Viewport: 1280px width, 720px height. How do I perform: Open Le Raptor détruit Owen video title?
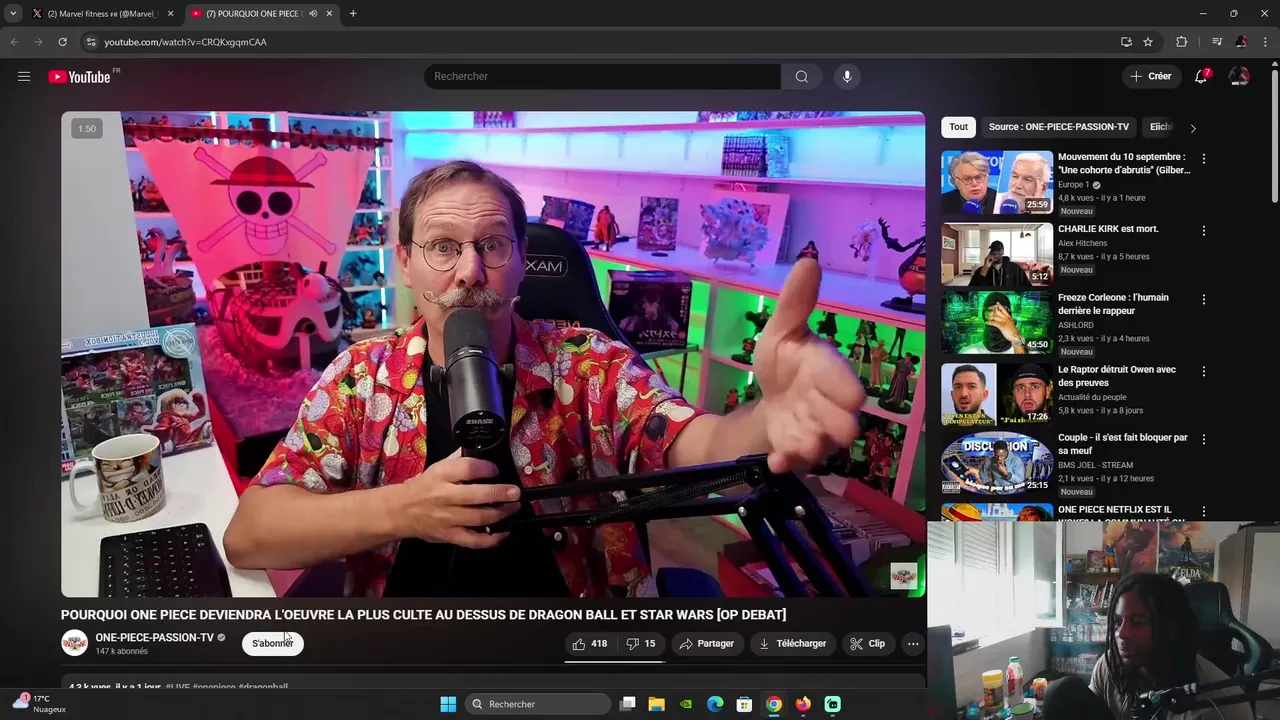click(1117, 376)
